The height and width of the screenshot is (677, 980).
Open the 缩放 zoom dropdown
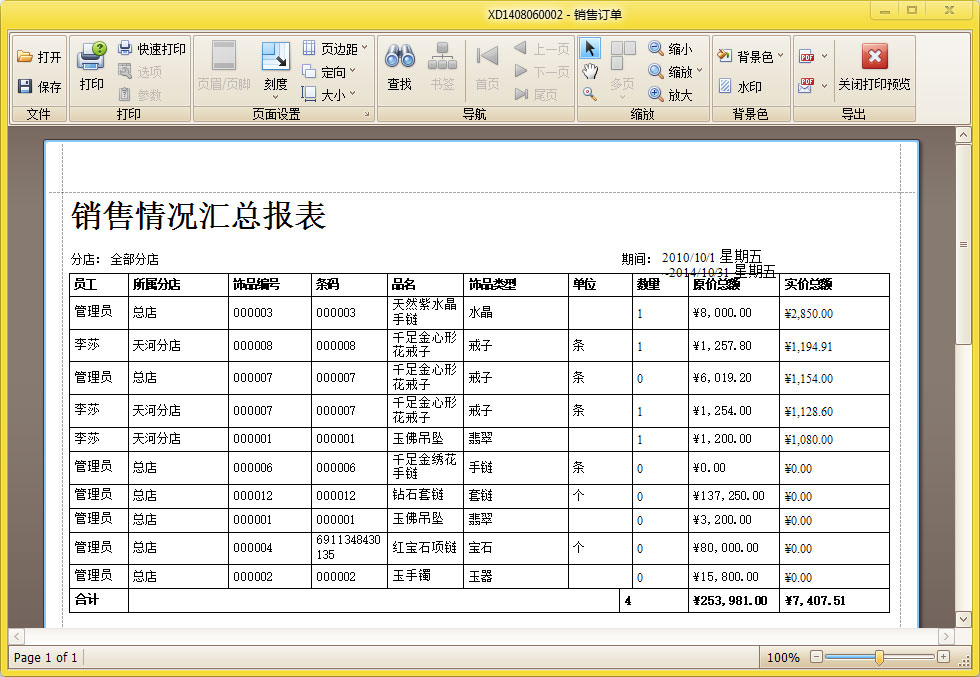tap(676, 72)
